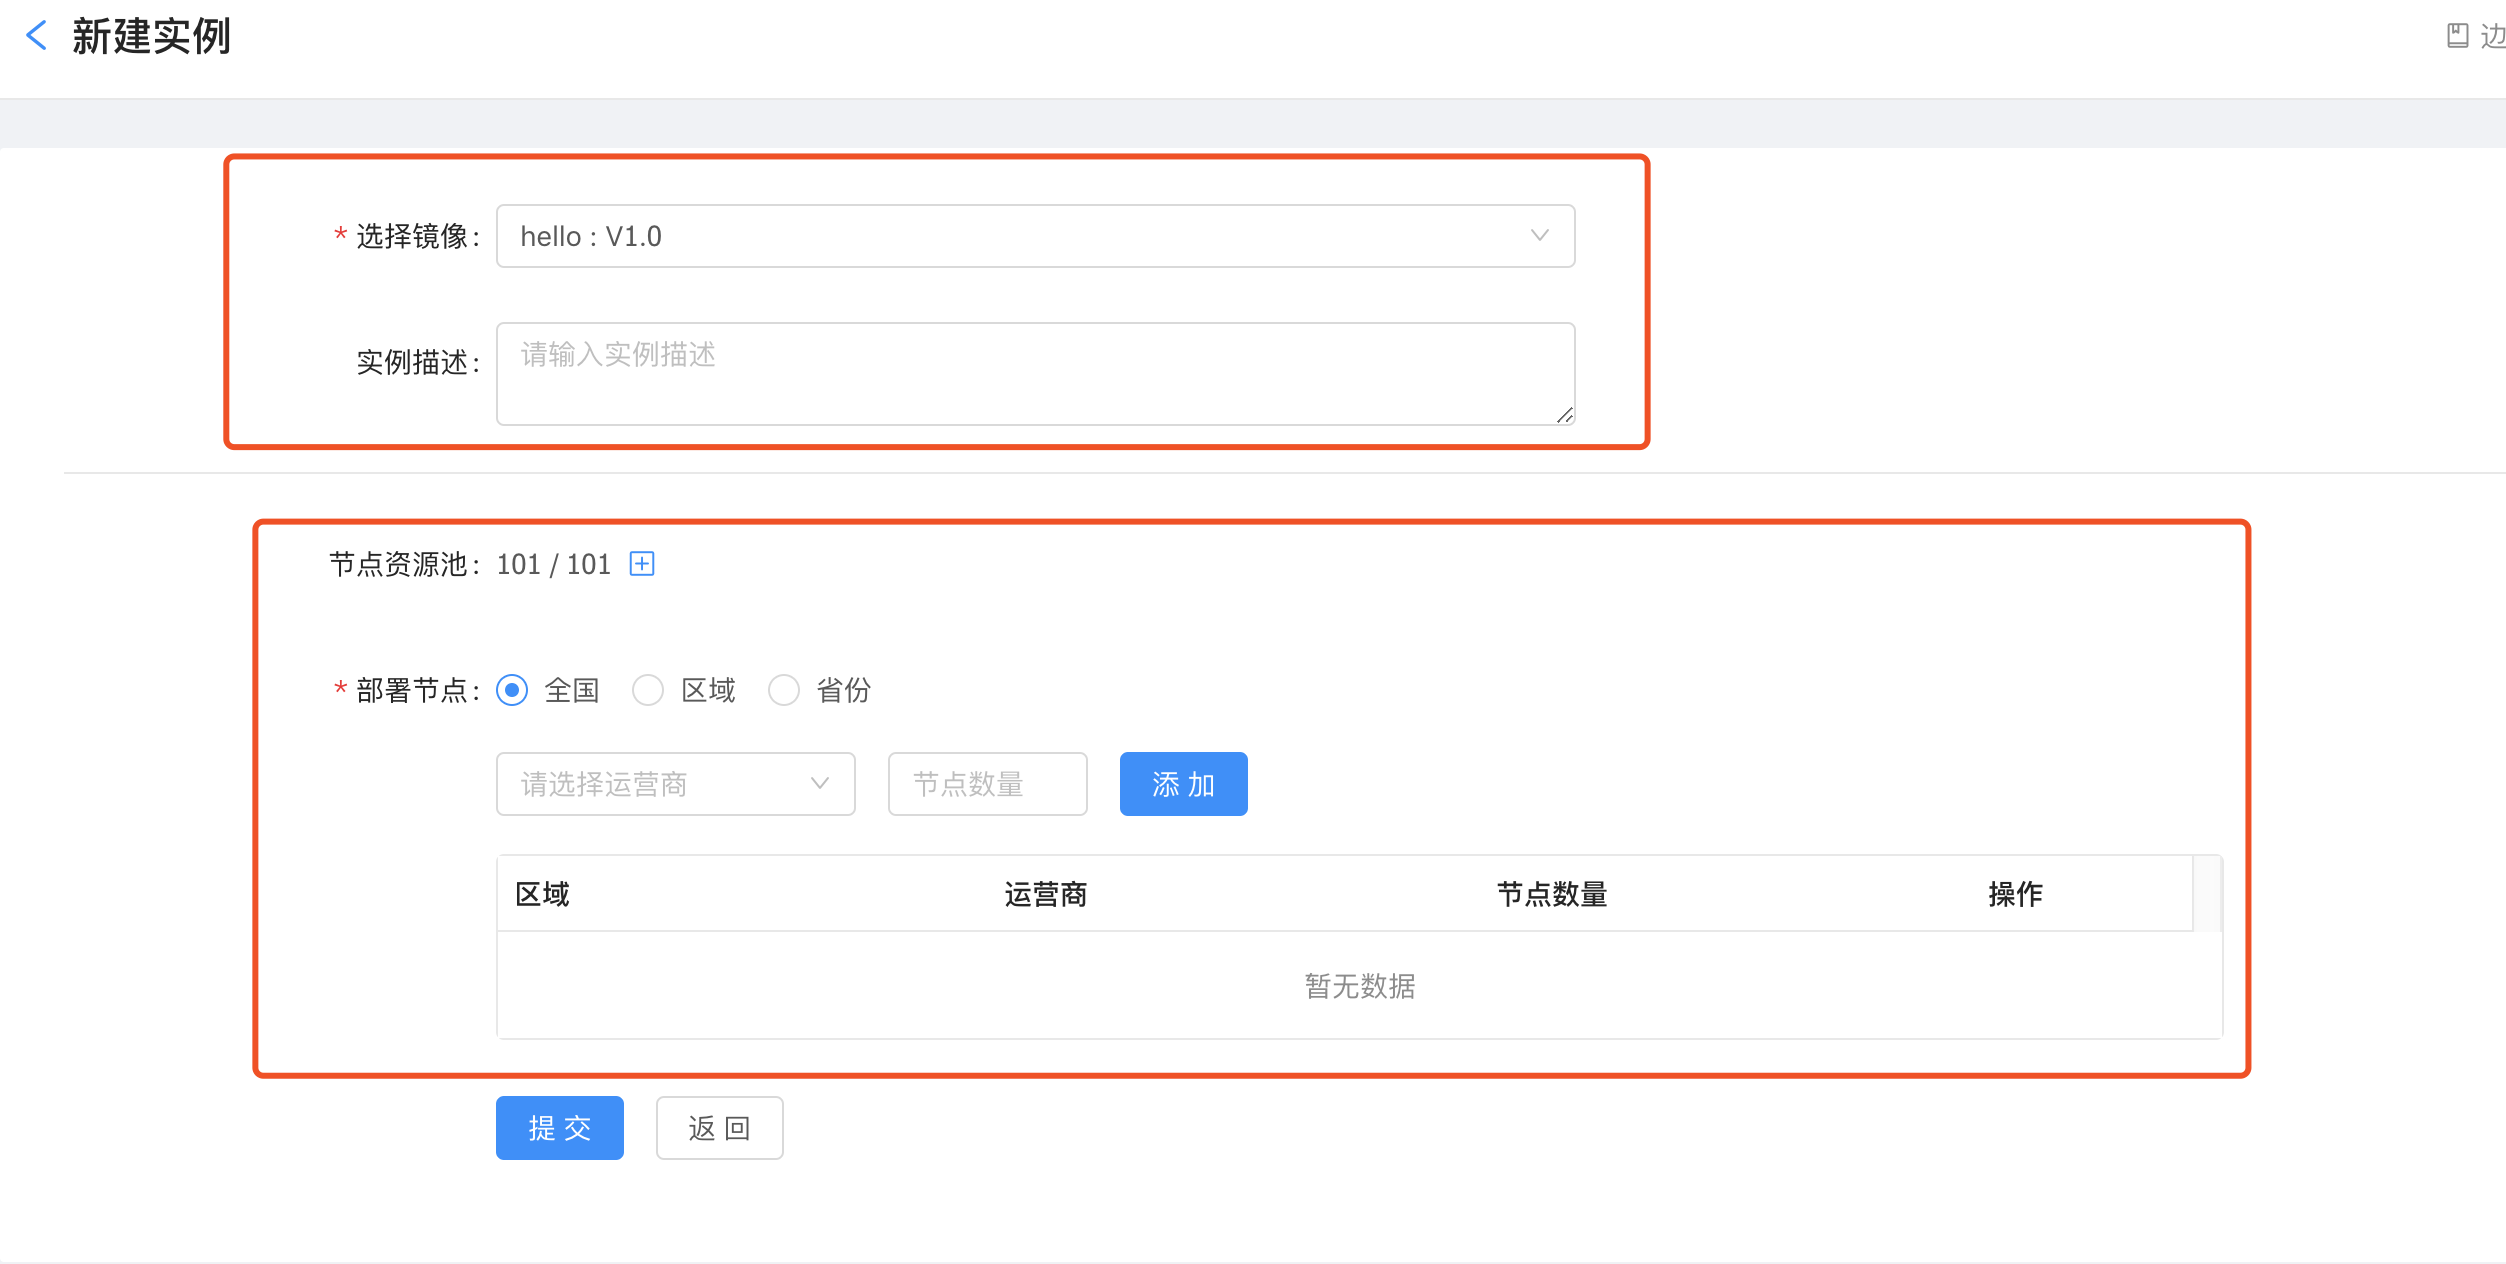
Task: Open the 选择镜像 dropdown showing hello : V1.0
Action: pyautogui.click(x=1035, y=236)
